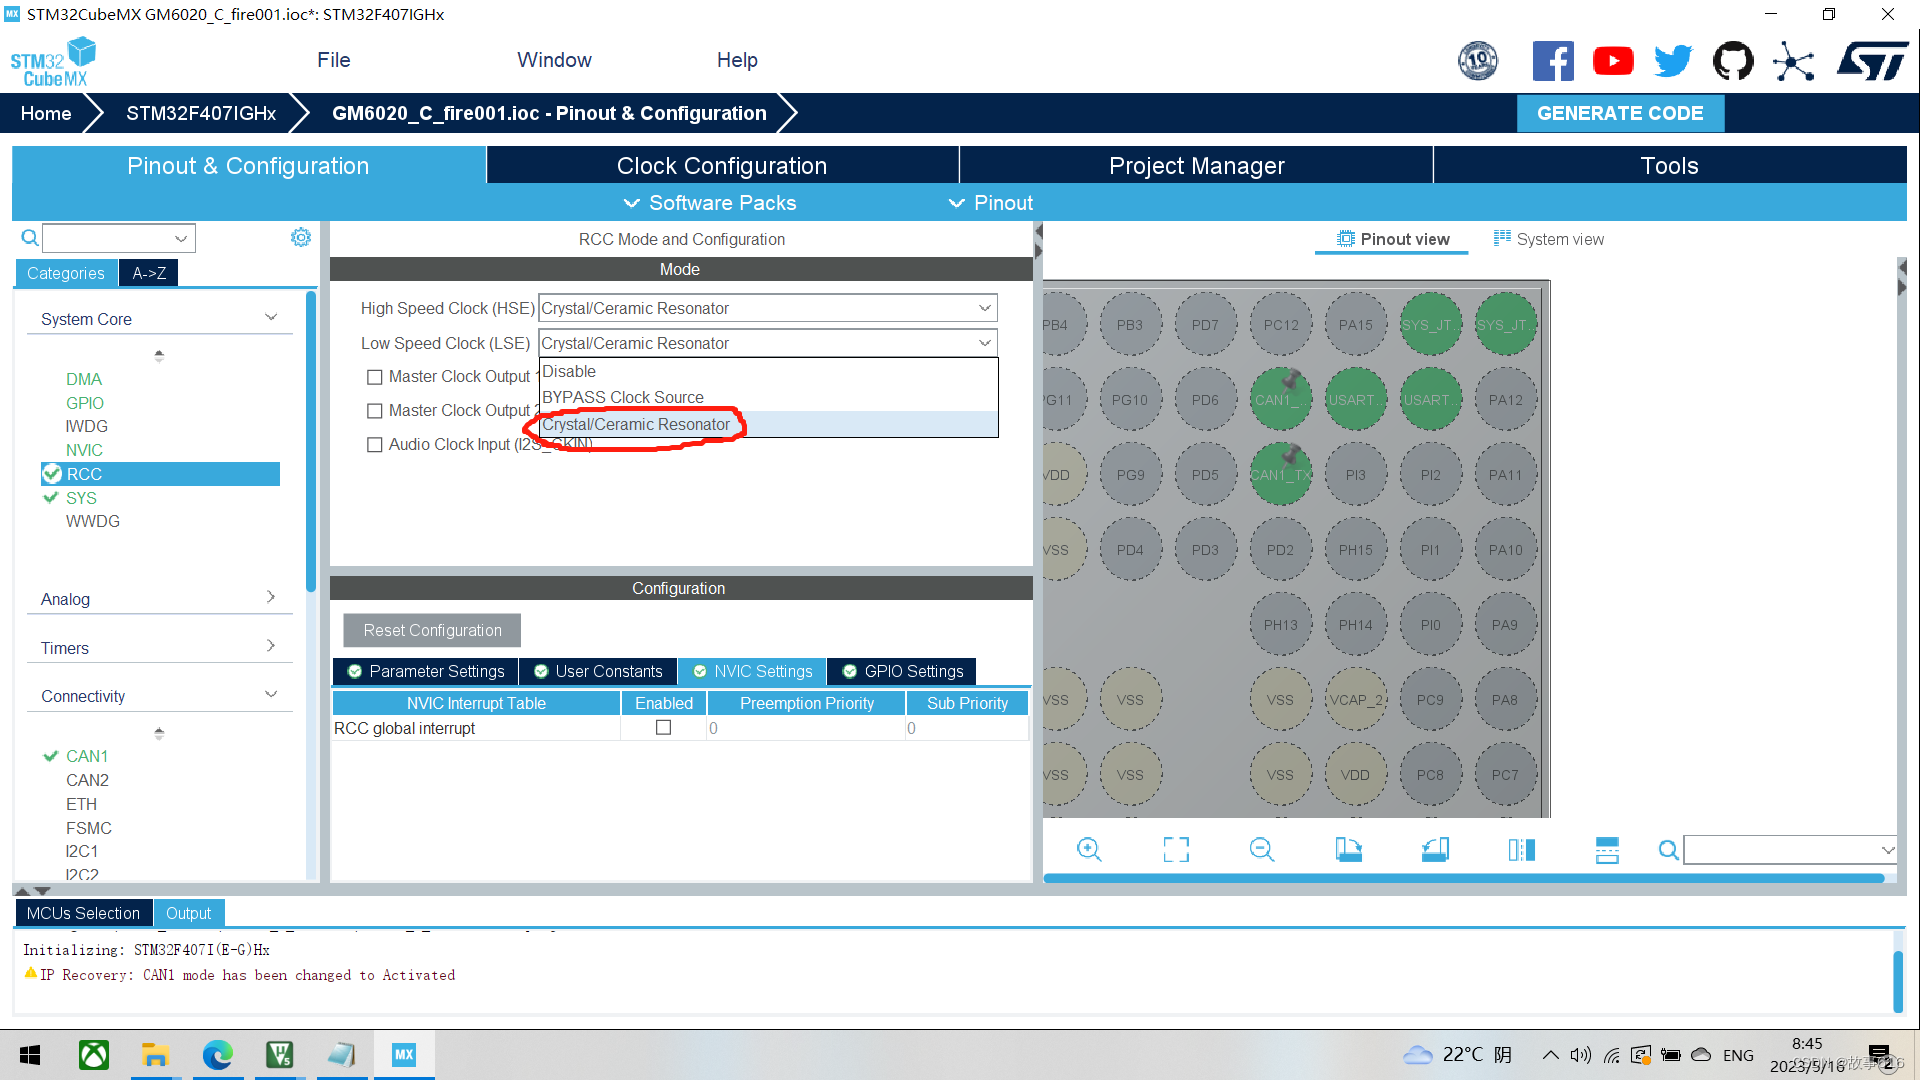Enable Audio Clock Input checkbox
This screenshot has height=1080, width=1920.
375,445
